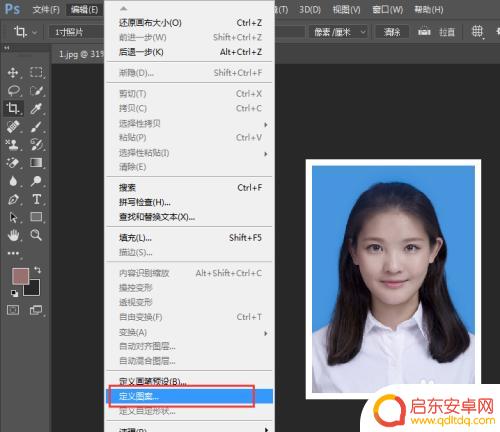Select the Hand tool
Image resolution: width=500 pixels, height=432 pixels.
pos(13,235)
